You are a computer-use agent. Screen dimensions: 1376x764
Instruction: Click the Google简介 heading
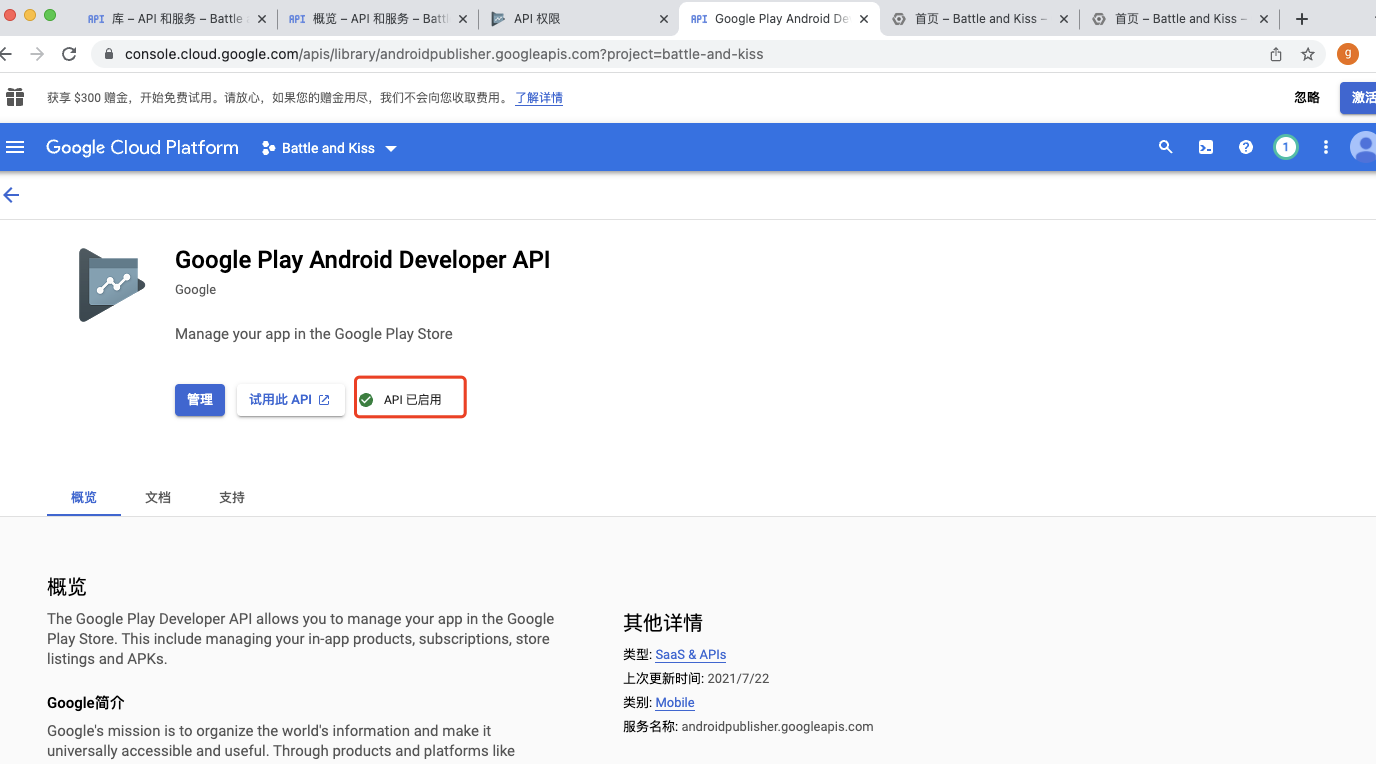(x=86, y=703)
